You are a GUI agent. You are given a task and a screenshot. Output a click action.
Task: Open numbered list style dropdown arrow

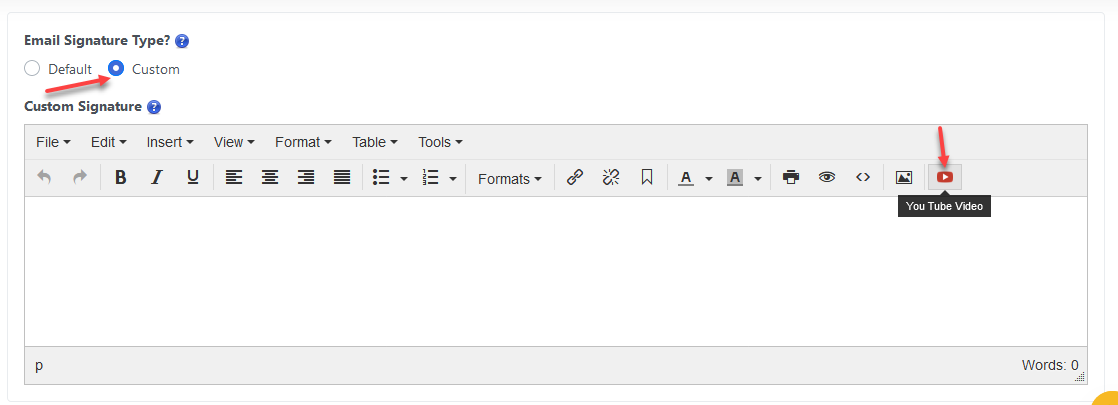coord(453,179)
